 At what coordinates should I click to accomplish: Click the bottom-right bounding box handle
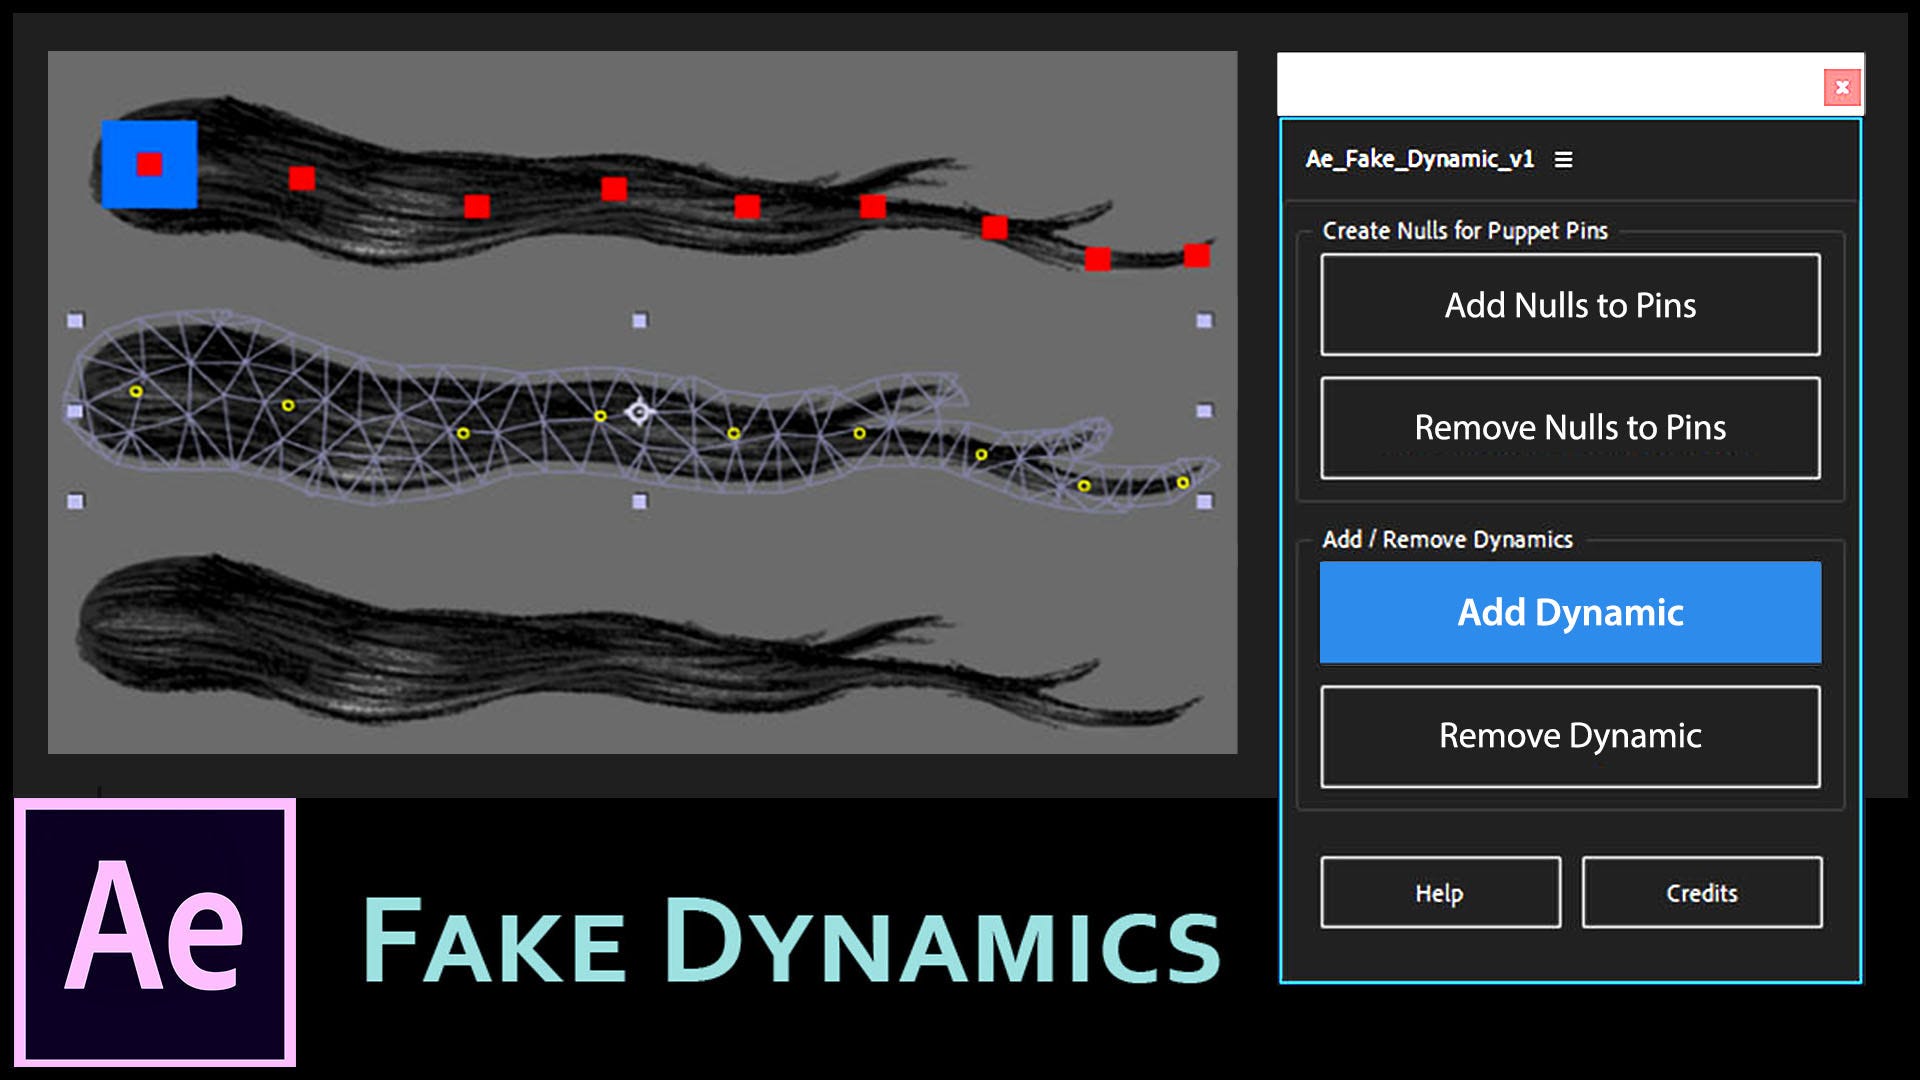click(x=1204, y=502)
